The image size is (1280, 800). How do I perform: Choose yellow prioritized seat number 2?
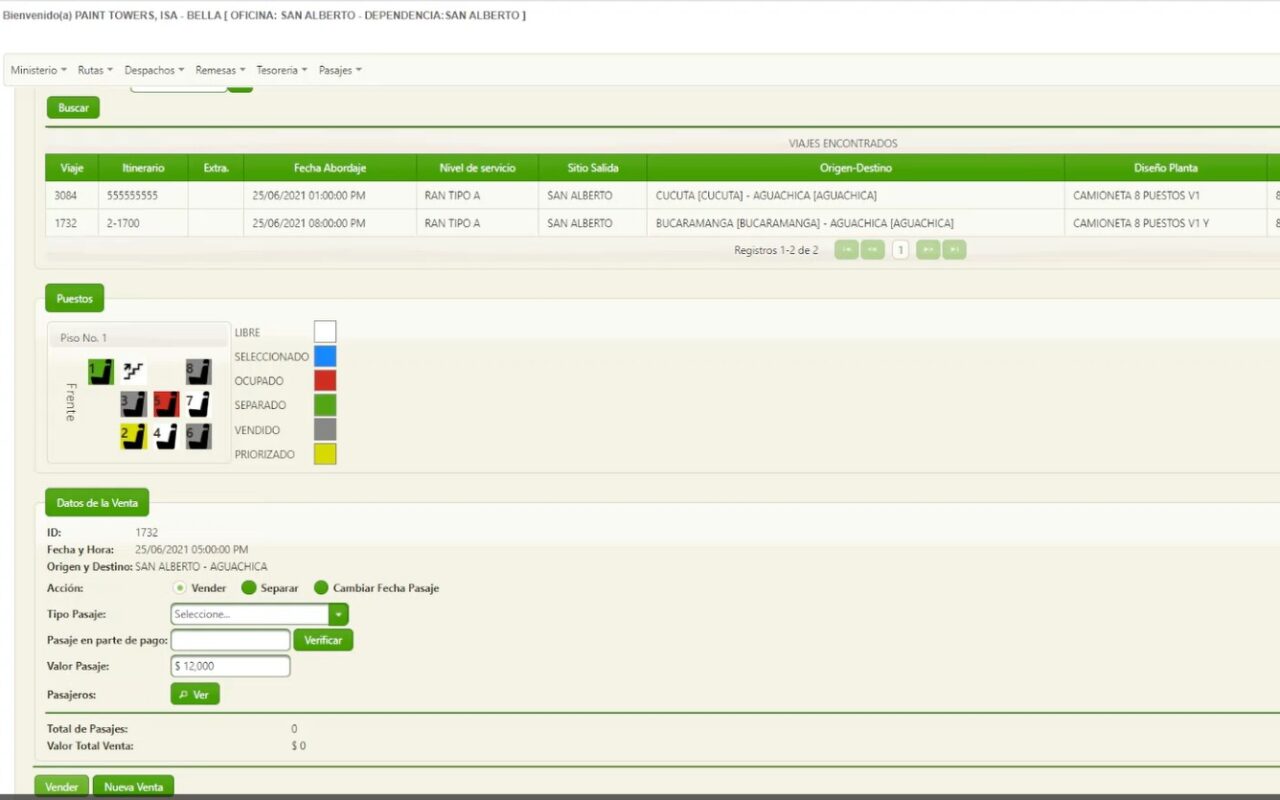point(133,436)
